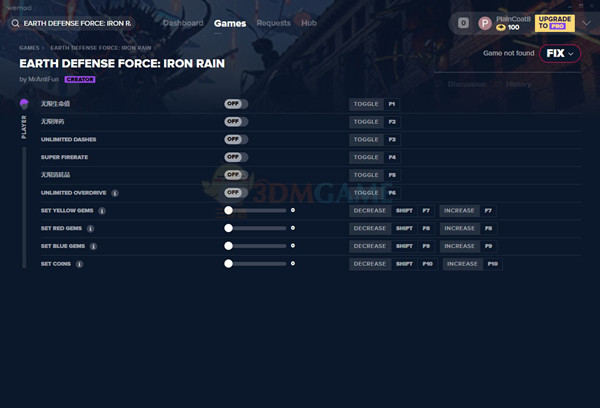Toggle the first cheat switch (F1)
Screen dimensions: 600x408
coord(236,104)
